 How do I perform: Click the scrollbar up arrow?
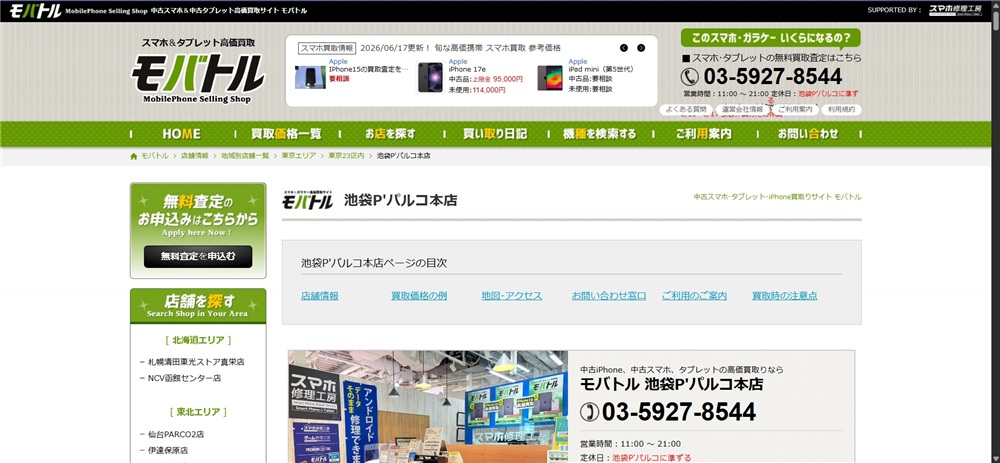(994, 6)
